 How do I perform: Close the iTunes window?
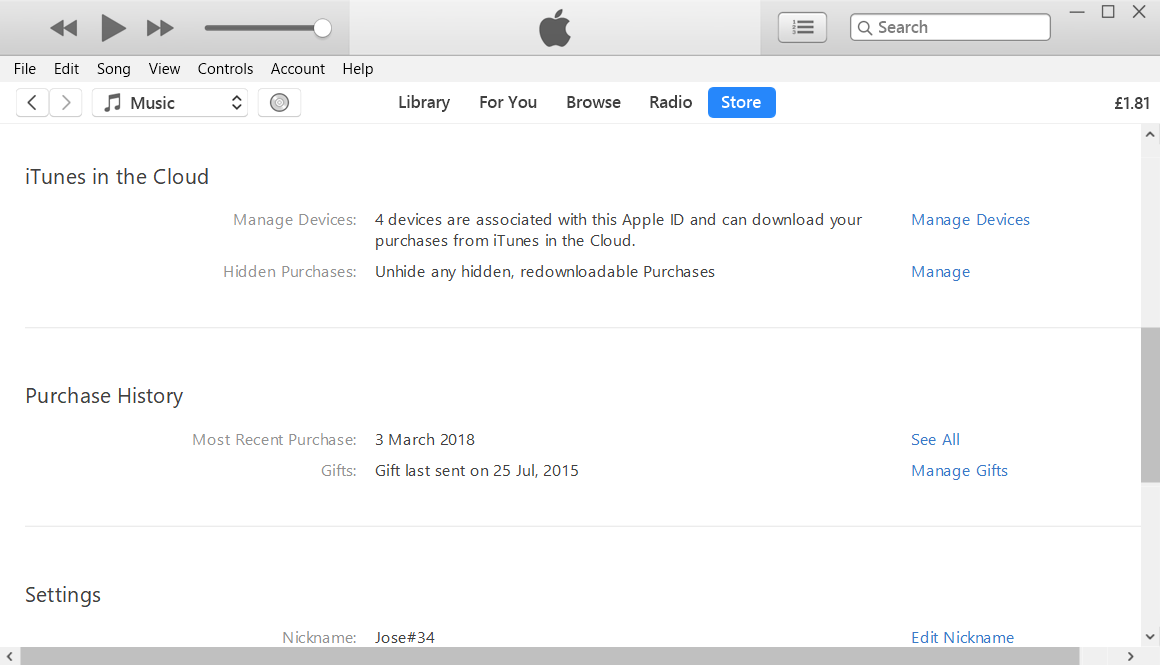[x=1139, y=12]
